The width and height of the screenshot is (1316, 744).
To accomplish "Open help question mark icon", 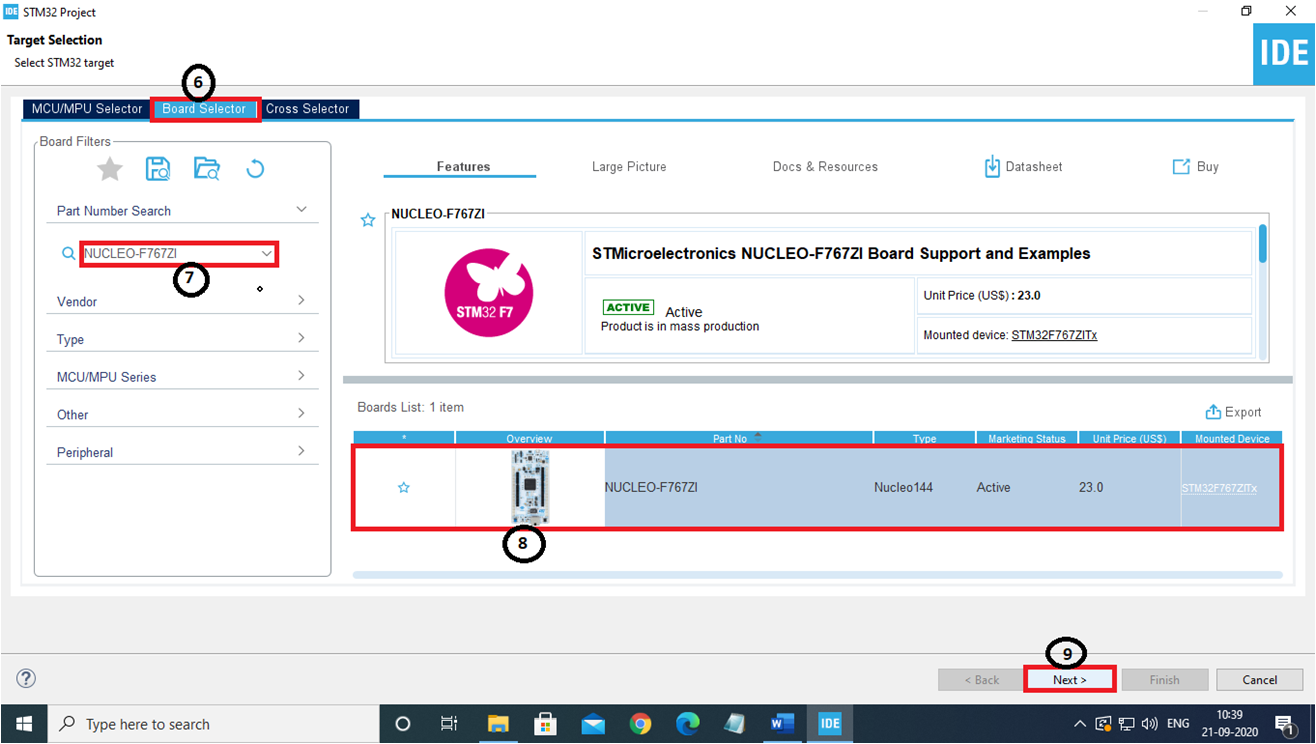I will 26,678.
